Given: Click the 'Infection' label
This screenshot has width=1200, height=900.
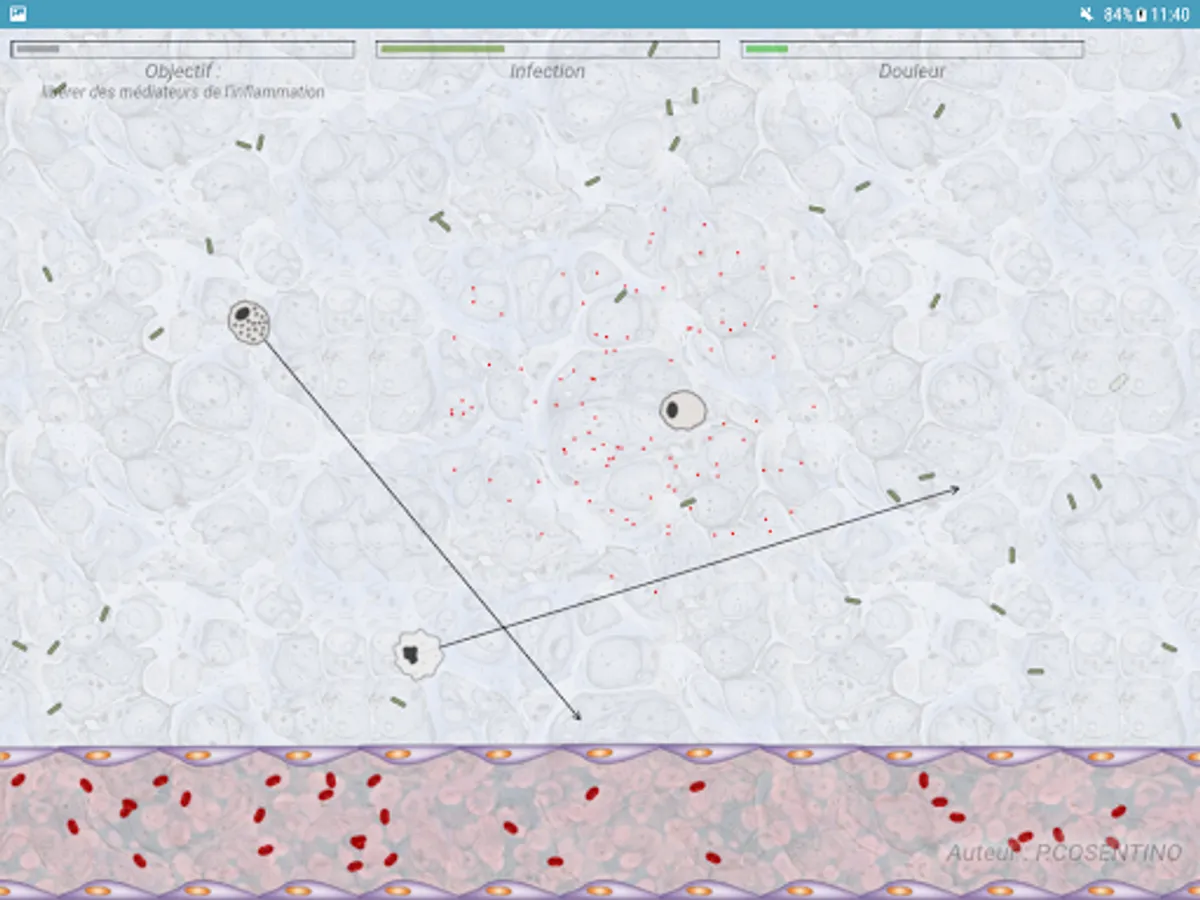Looking at the screenshot, I should tap(547, 71).
